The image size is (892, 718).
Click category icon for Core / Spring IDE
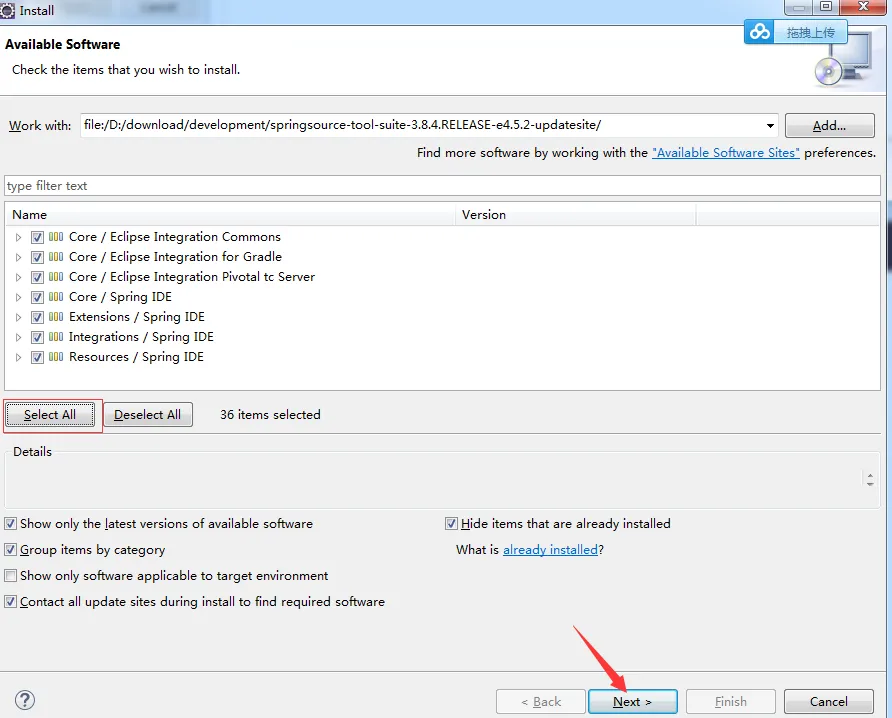click(x=56, y=296)
